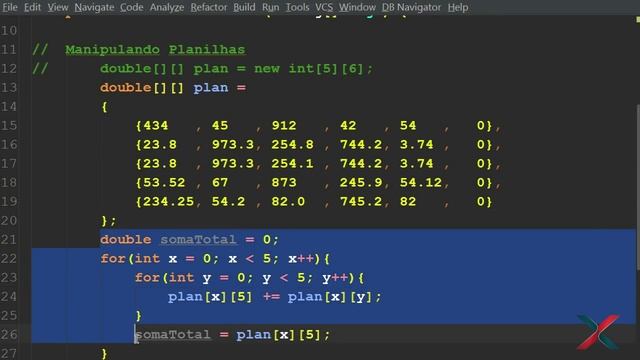Click the vertical editor scrollbar thumb
The image size is (640, 360).
(637, 187)
